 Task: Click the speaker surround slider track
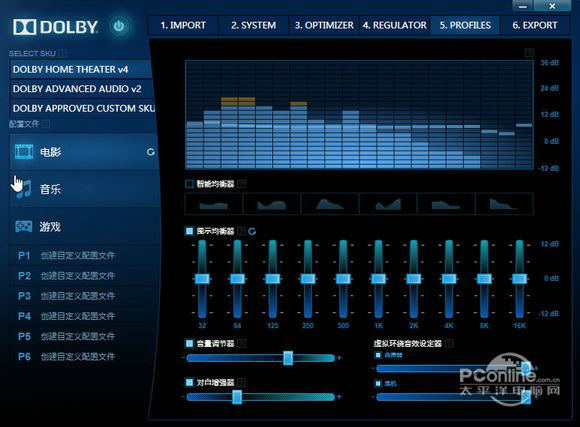453,368
